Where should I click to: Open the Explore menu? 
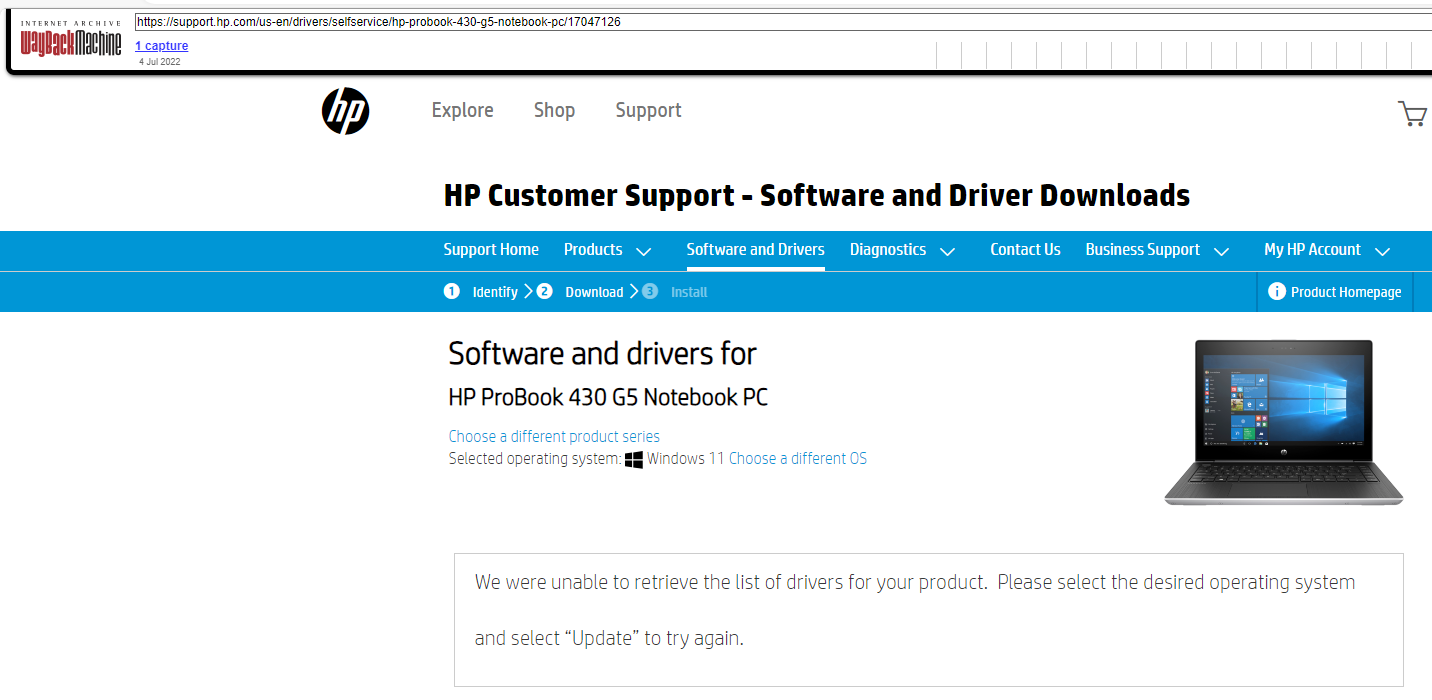462,110
